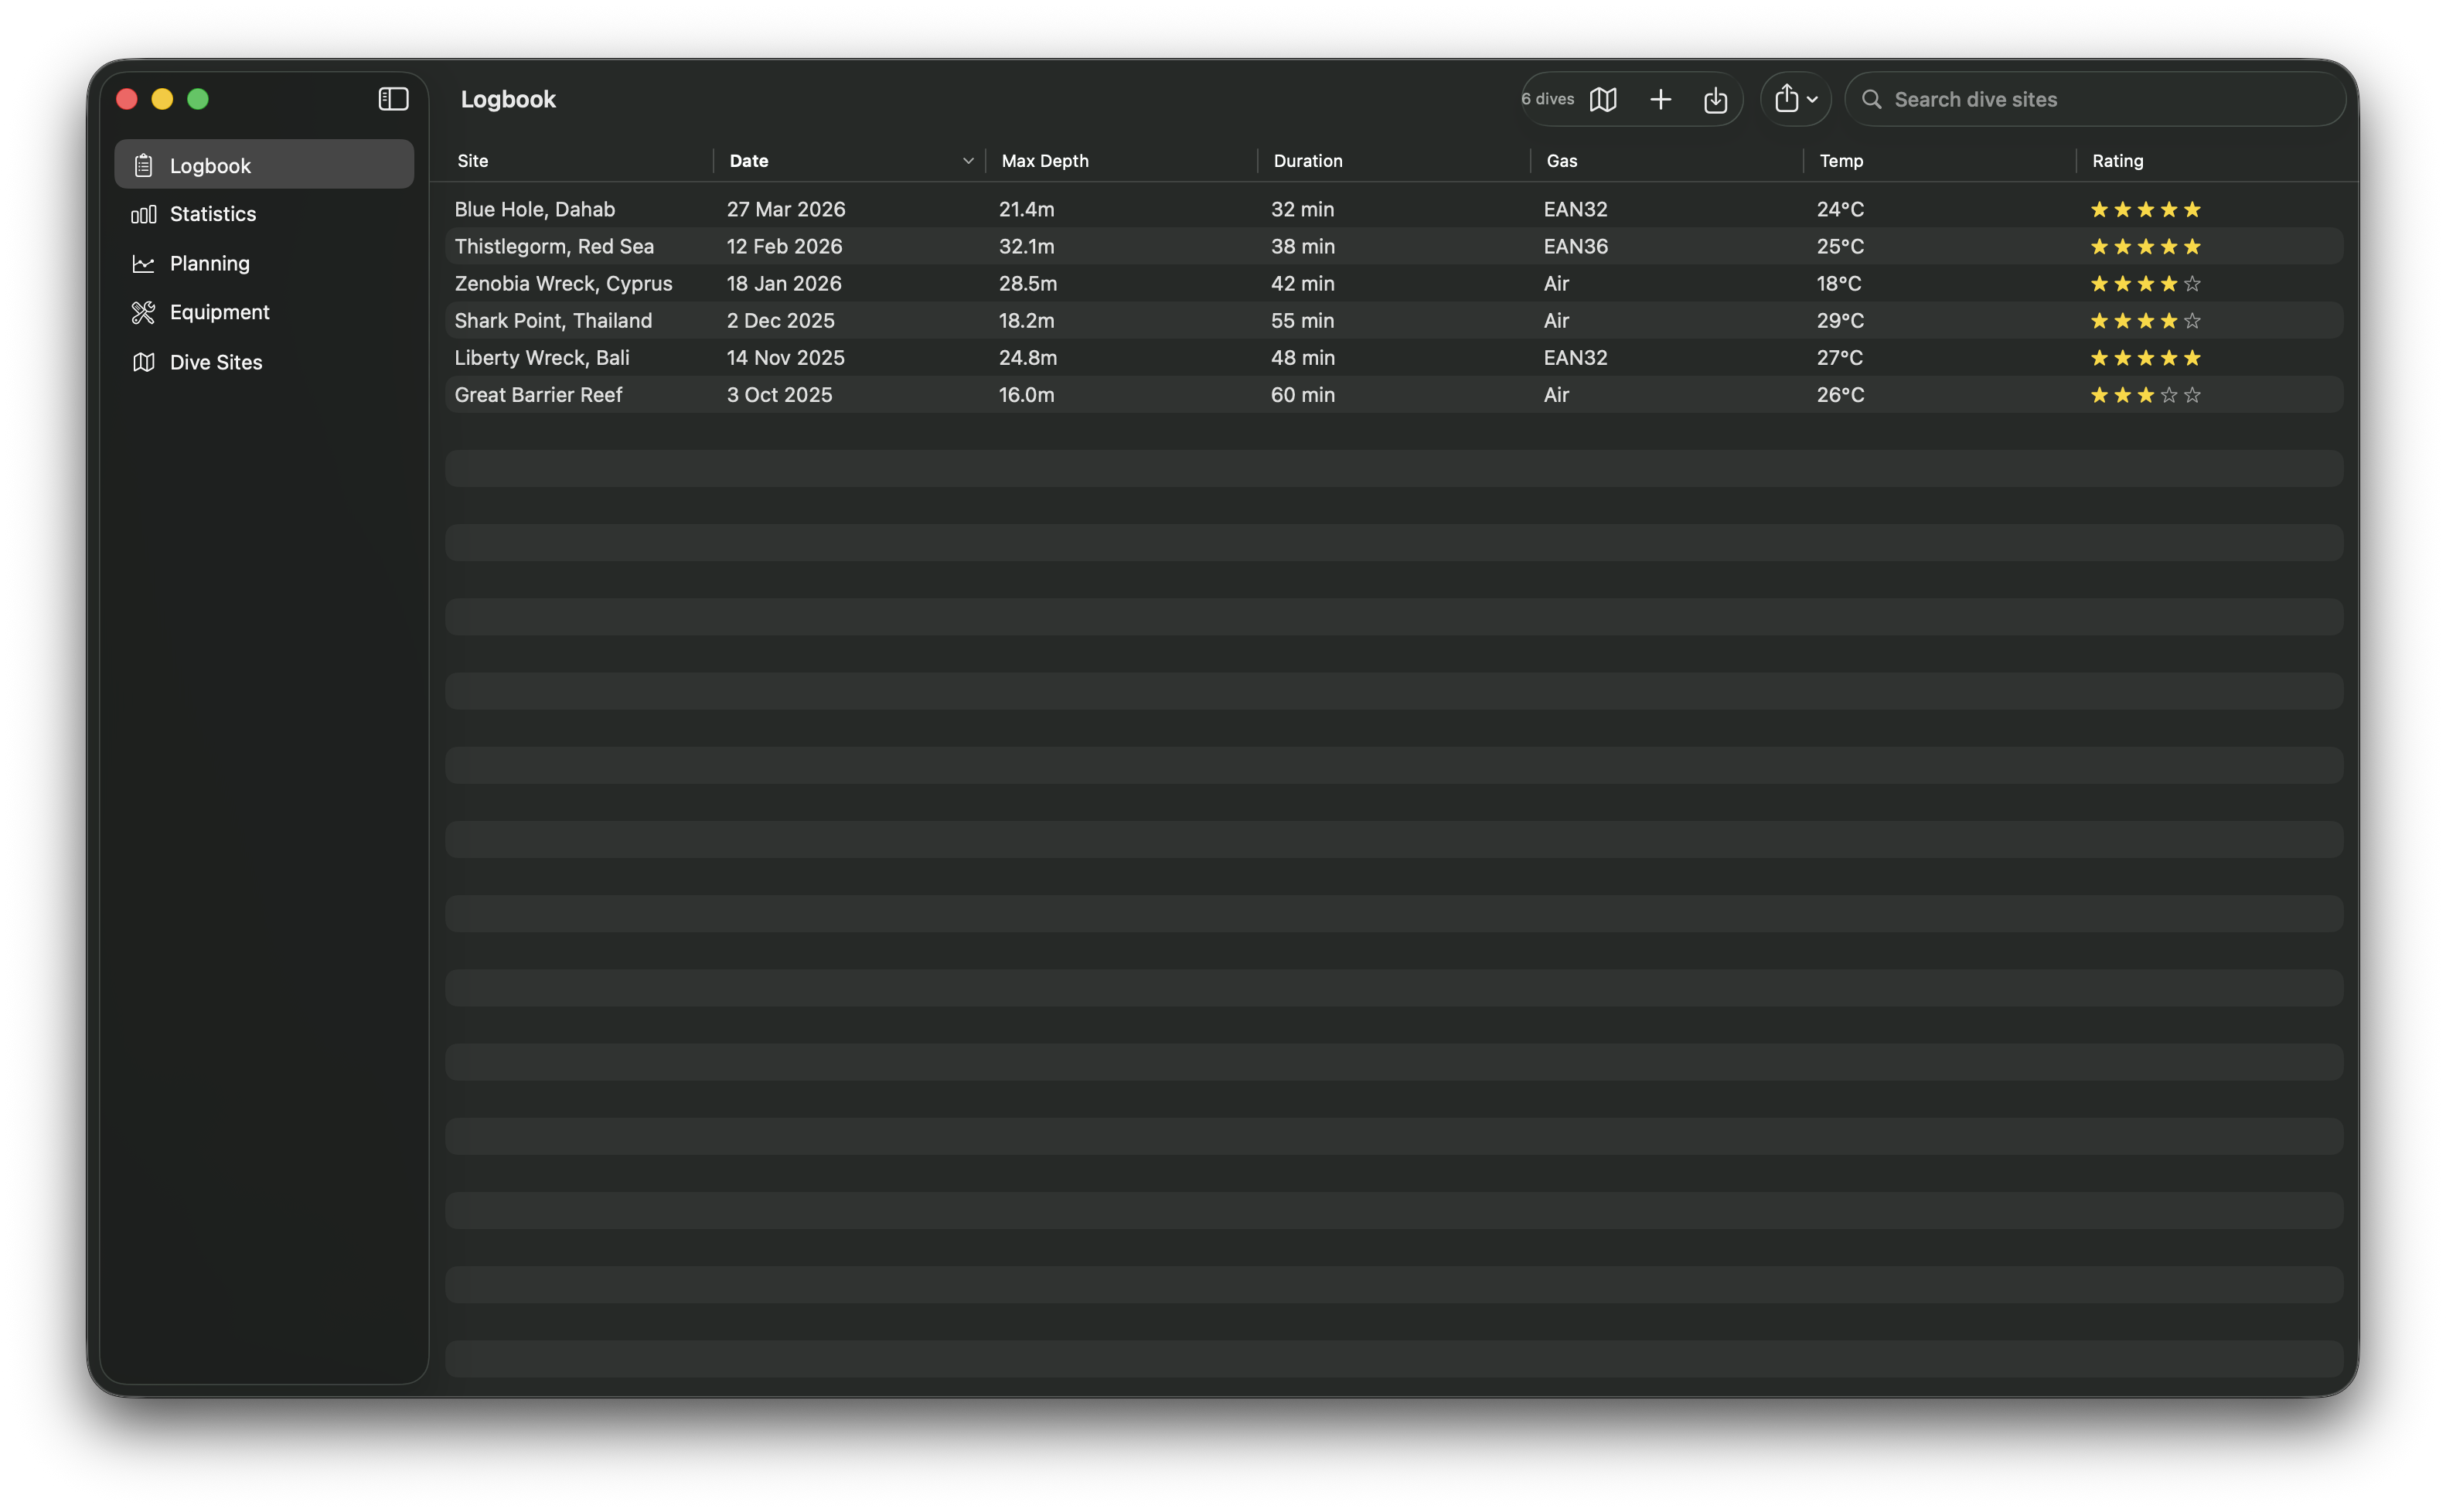Clear the fifth star on Zenobia Wreck
The width and height of the screenshot is (2446, 1512).
point(2192,284)
